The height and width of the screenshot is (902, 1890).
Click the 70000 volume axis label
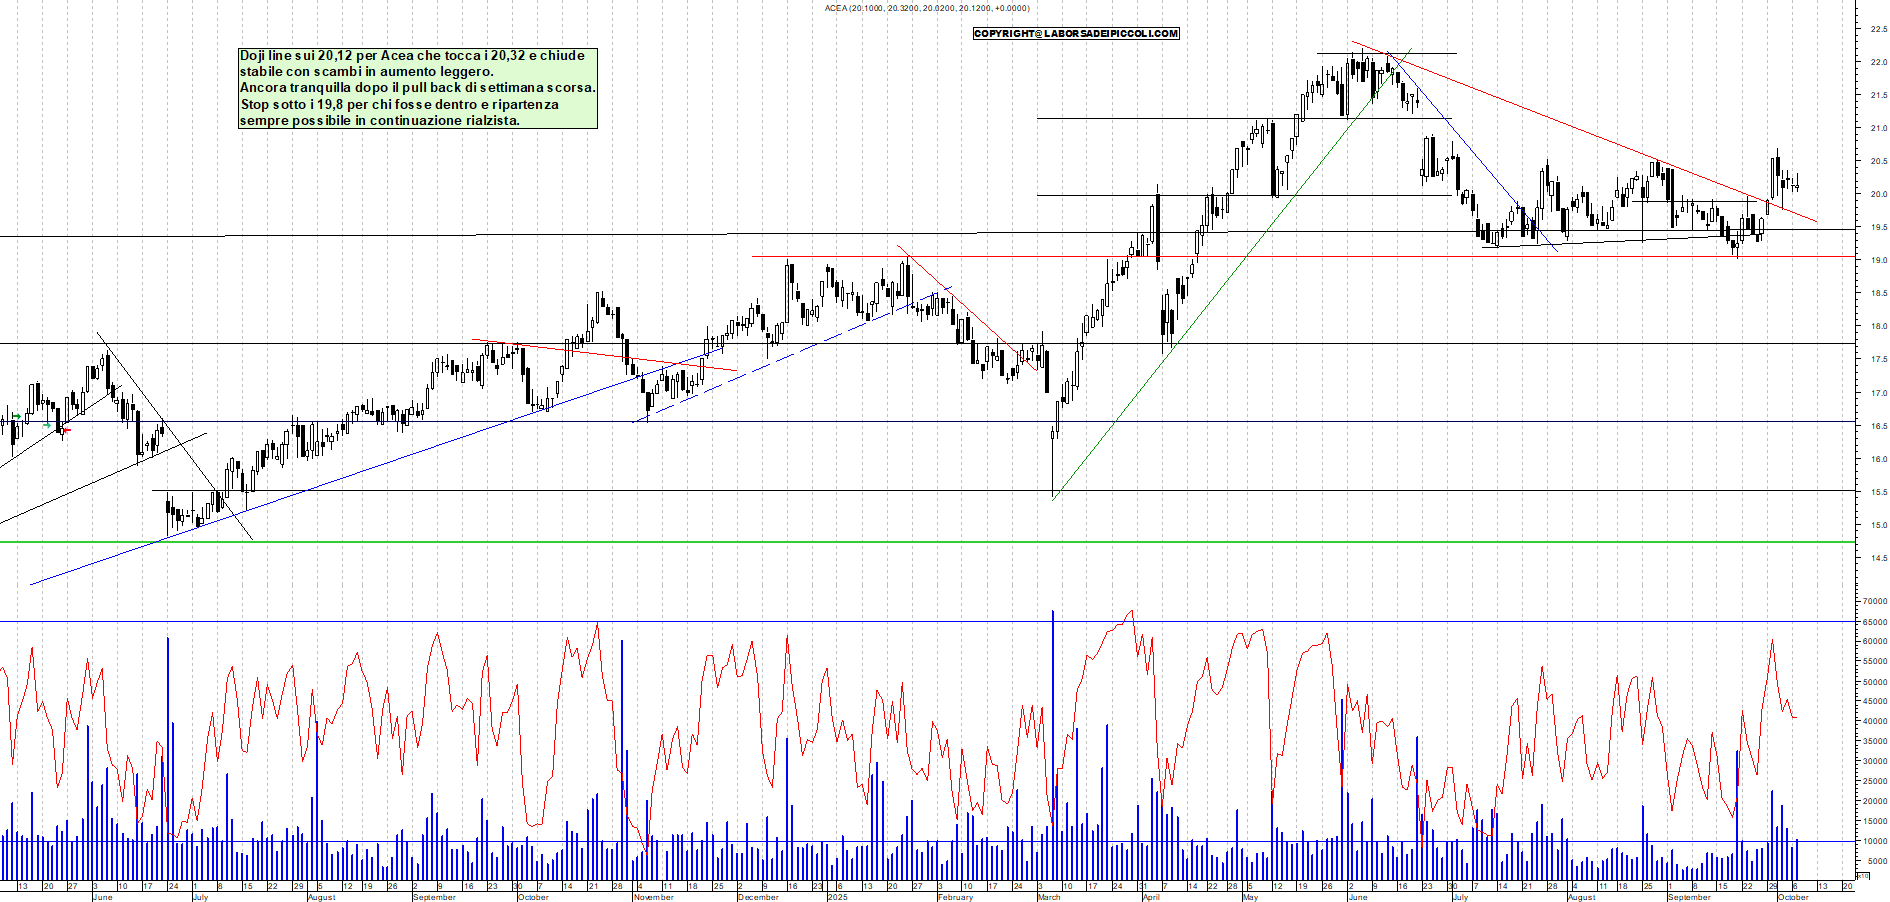[x=1874, y=602]
